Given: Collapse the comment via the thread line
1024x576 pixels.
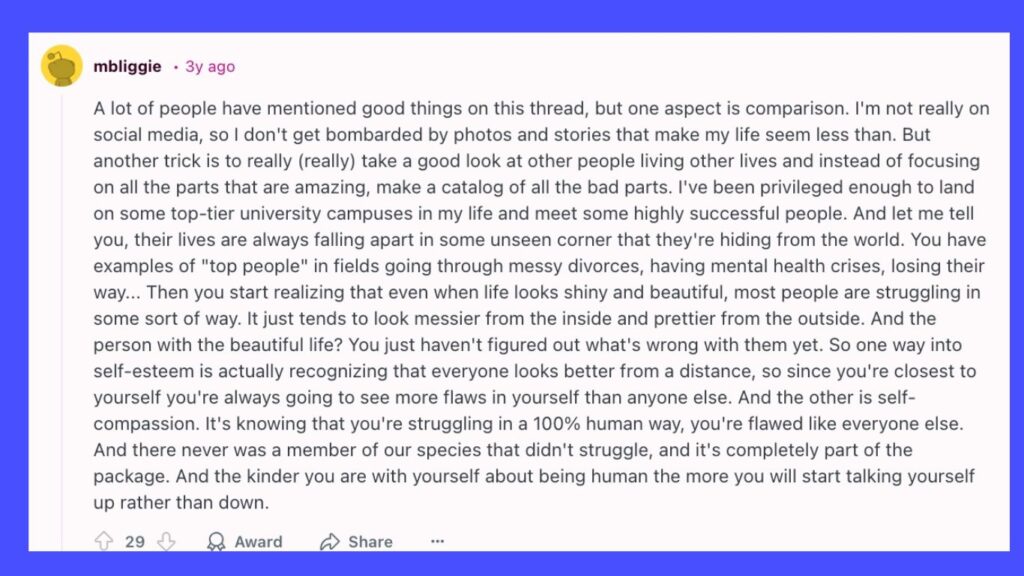Looking at the screenshot, I should 61,300.
